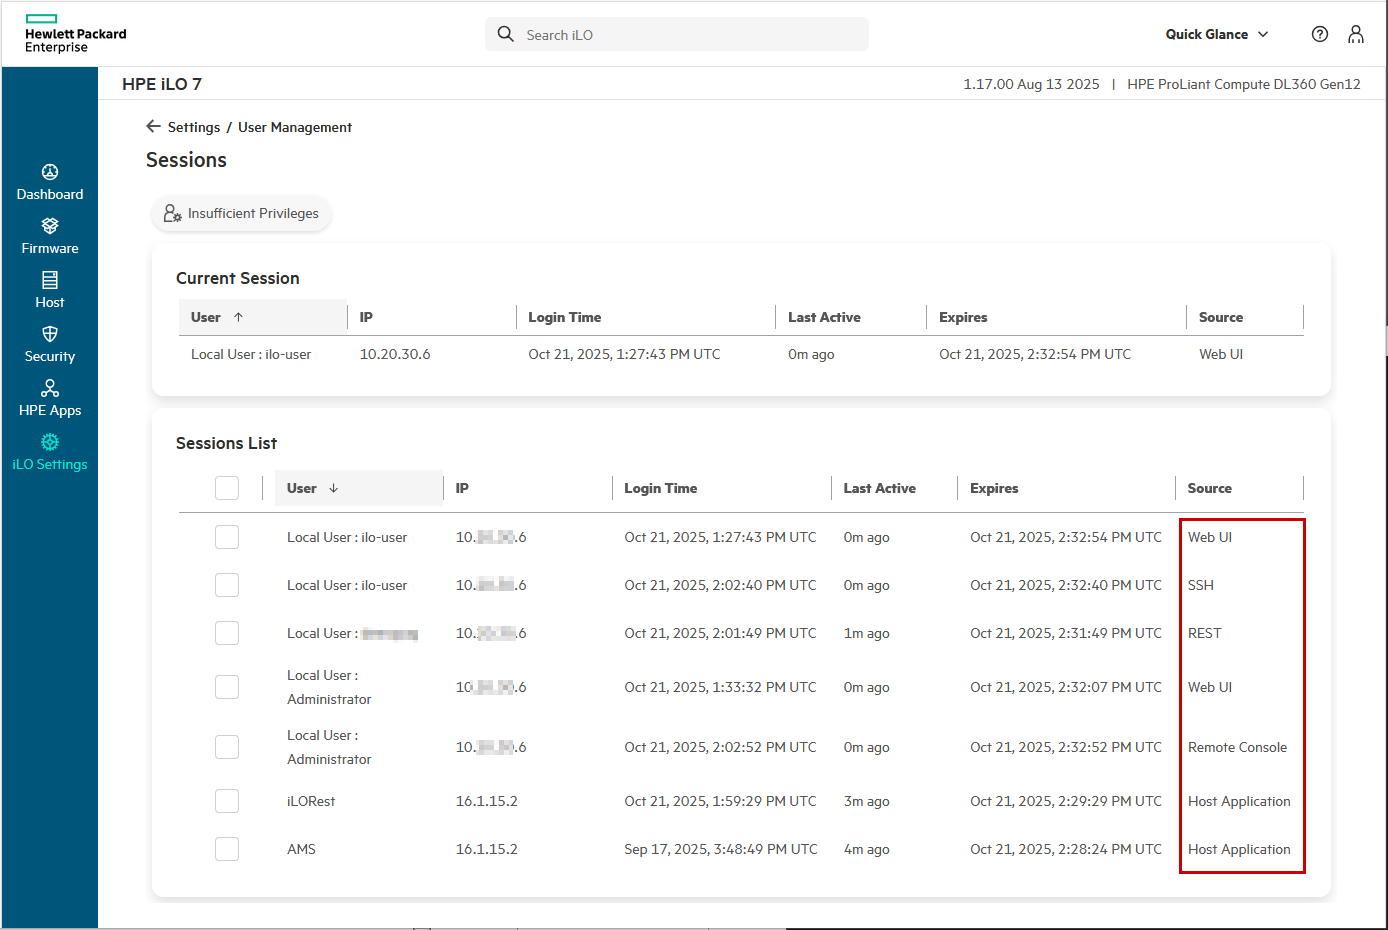Tick the iLORest session checkbox
1388x930 pixels.
click(227, 801)
